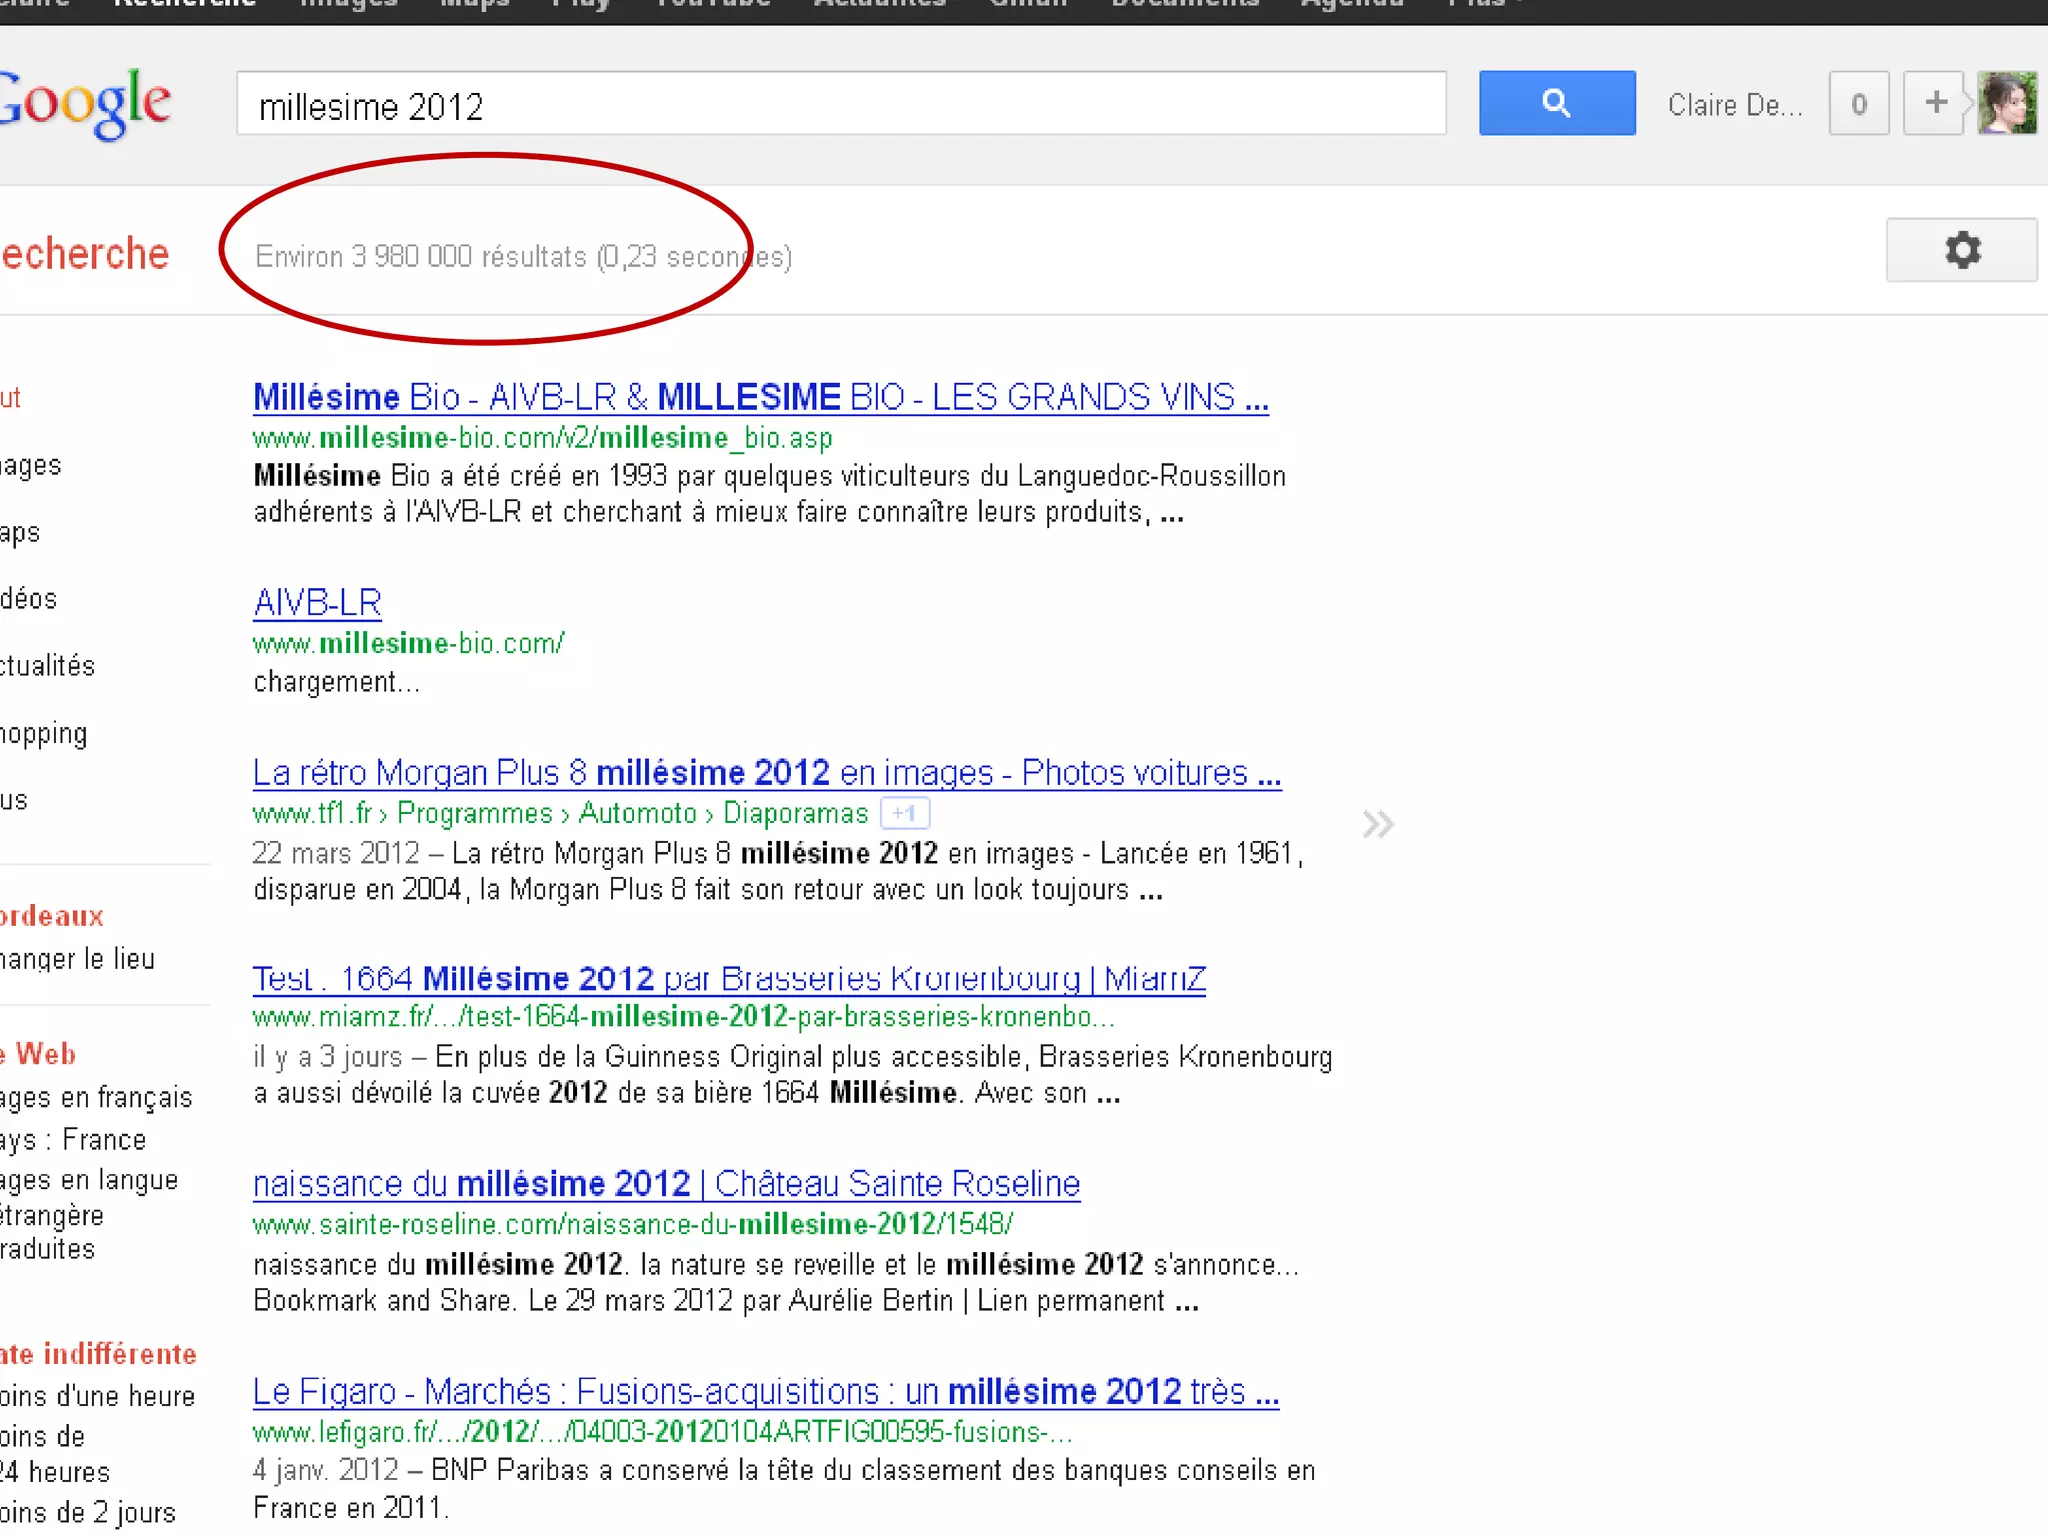The width and height of the screenshot is (2048, 1539).
Task: Filter results to Moins de 2 jours
Action: click(88, 1512)
